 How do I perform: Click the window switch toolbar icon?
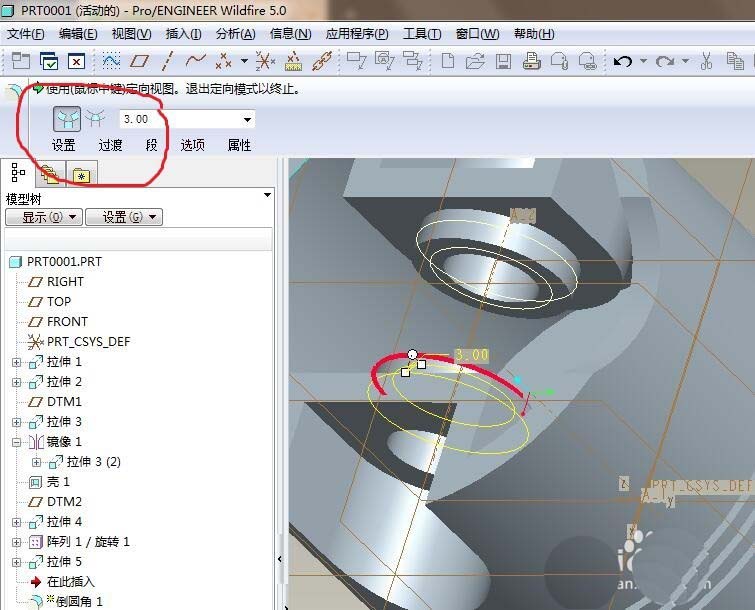[x=21, y=61]
